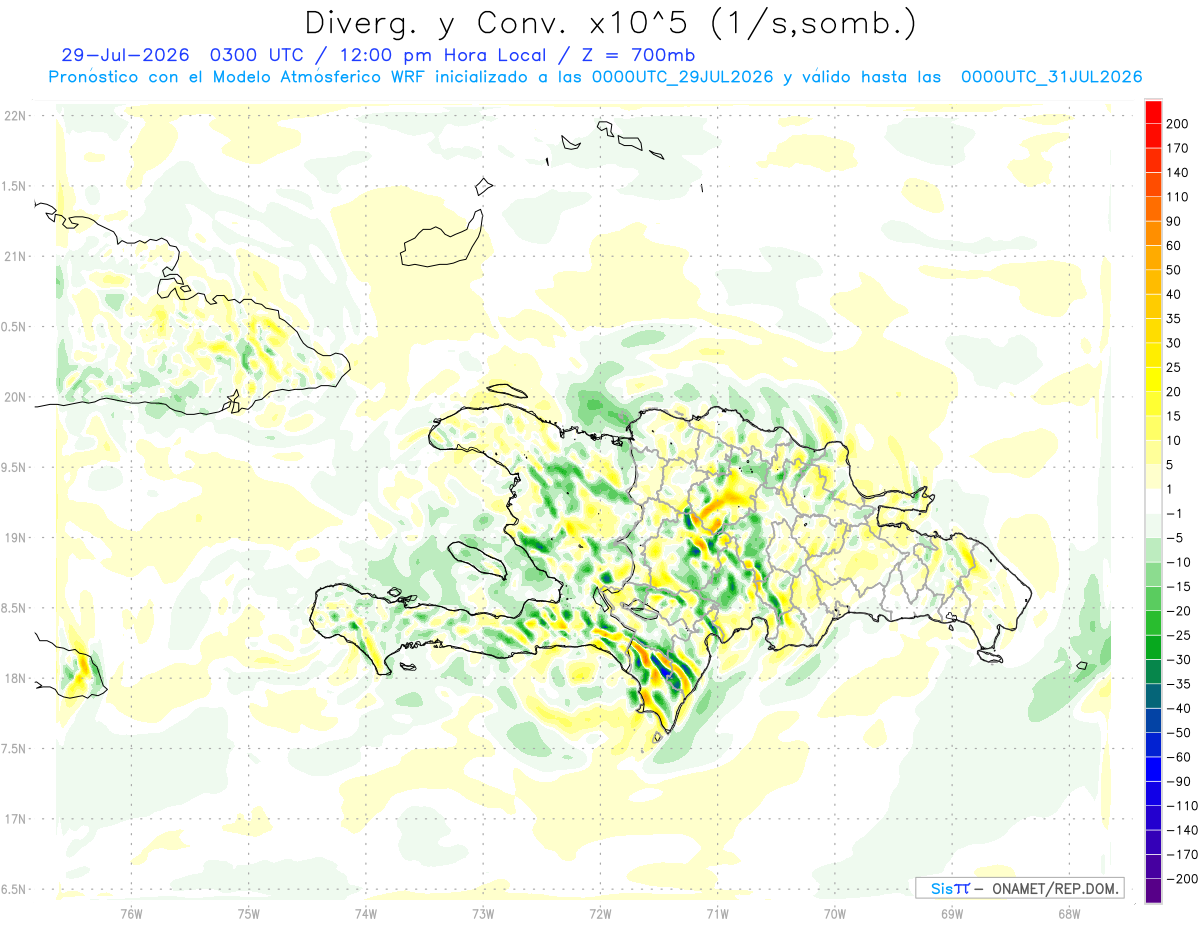Click the colorbar value -90 label
Viewport: 1200px width, 927px height.
pos(1178,782)
